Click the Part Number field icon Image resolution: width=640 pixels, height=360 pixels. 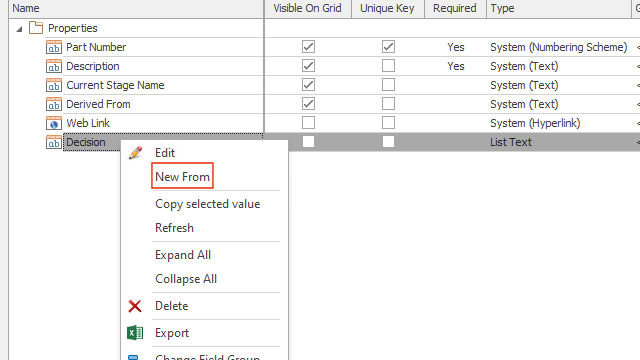click(x=53, y=47)
